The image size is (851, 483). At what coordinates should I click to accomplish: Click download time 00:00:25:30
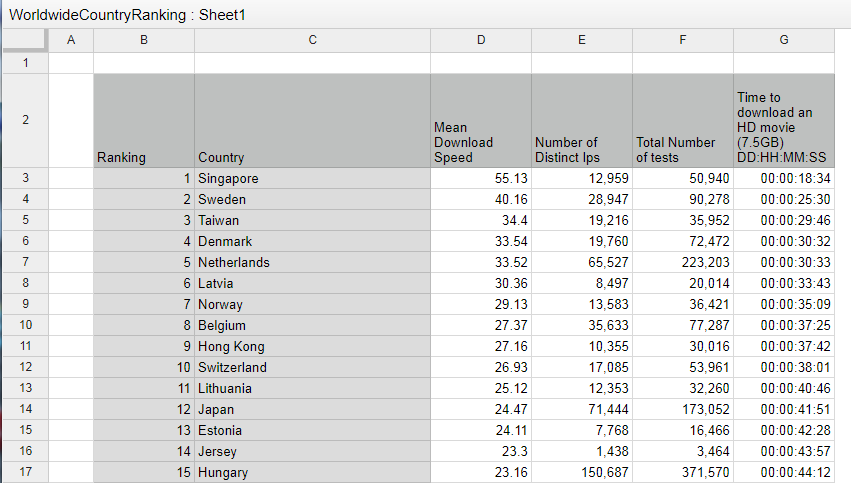pos(784,199)
